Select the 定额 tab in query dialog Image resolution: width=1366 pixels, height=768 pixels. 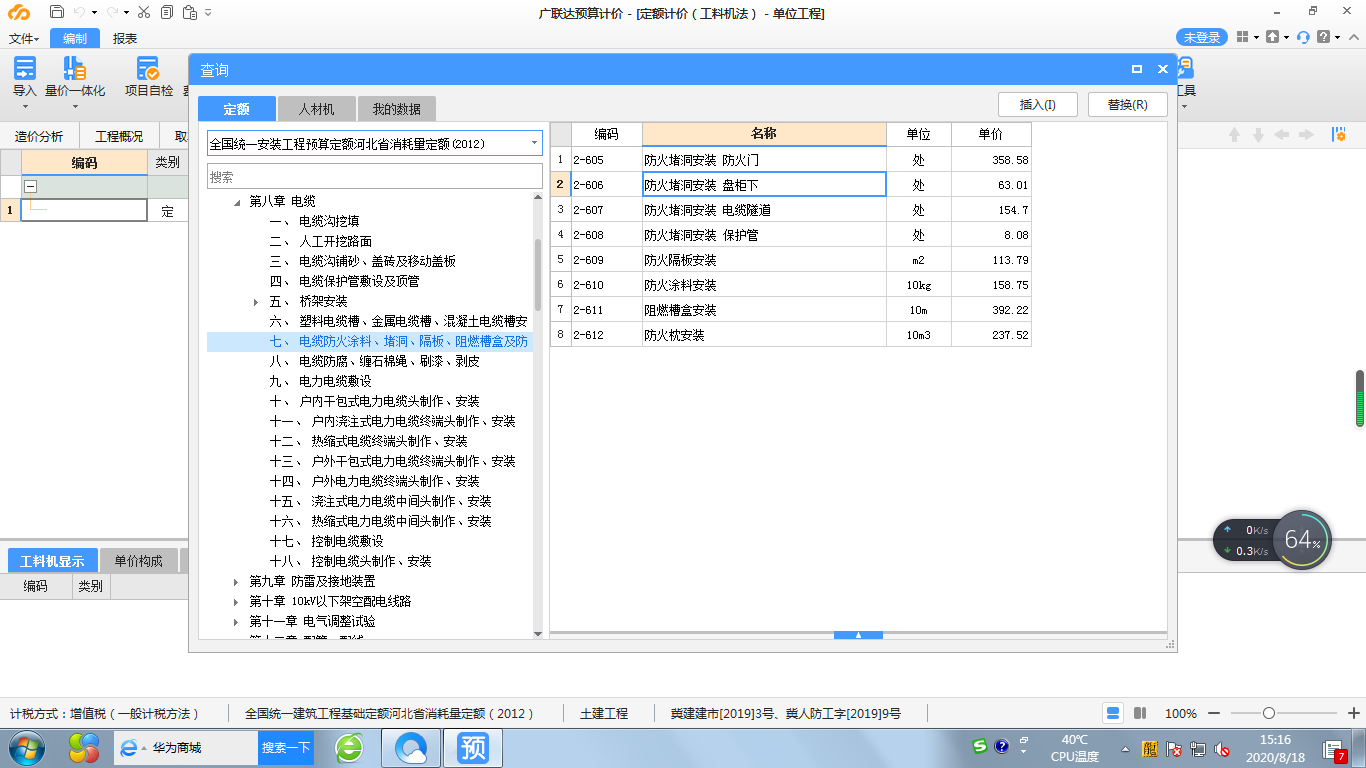click(236, 109)
